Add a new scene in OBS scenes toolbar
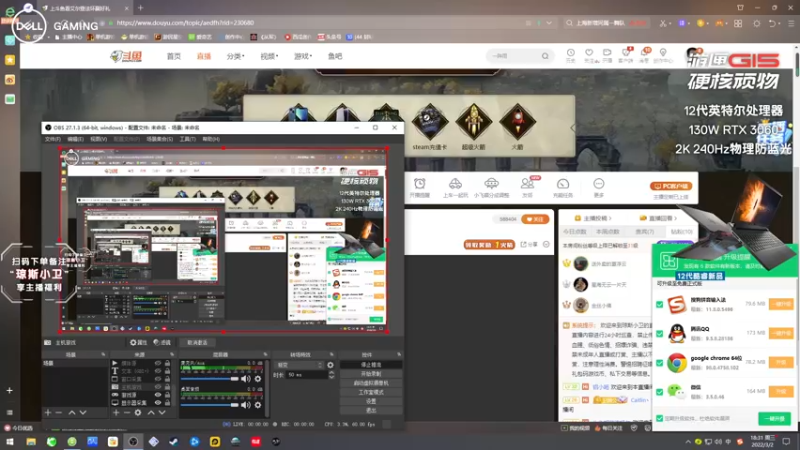 [x=48, y=412]
